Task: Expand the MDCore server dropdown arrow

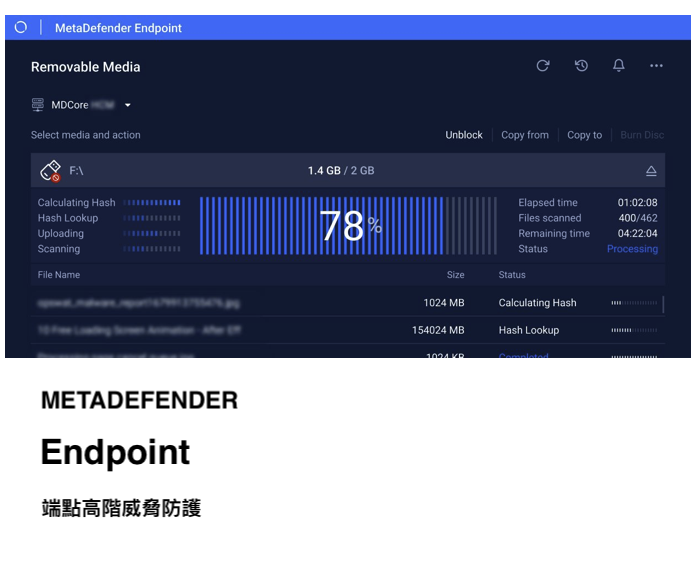Action: 128,105
